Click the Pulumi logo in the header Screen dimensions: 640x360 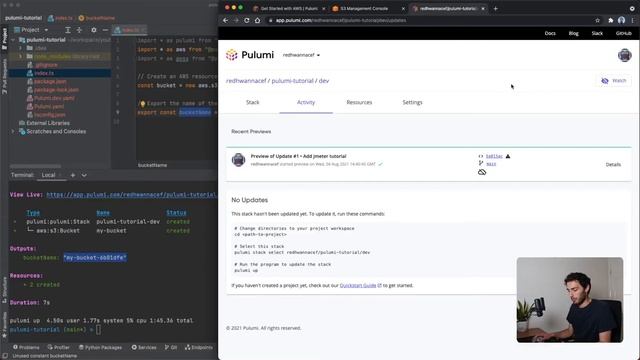point(250,55)
